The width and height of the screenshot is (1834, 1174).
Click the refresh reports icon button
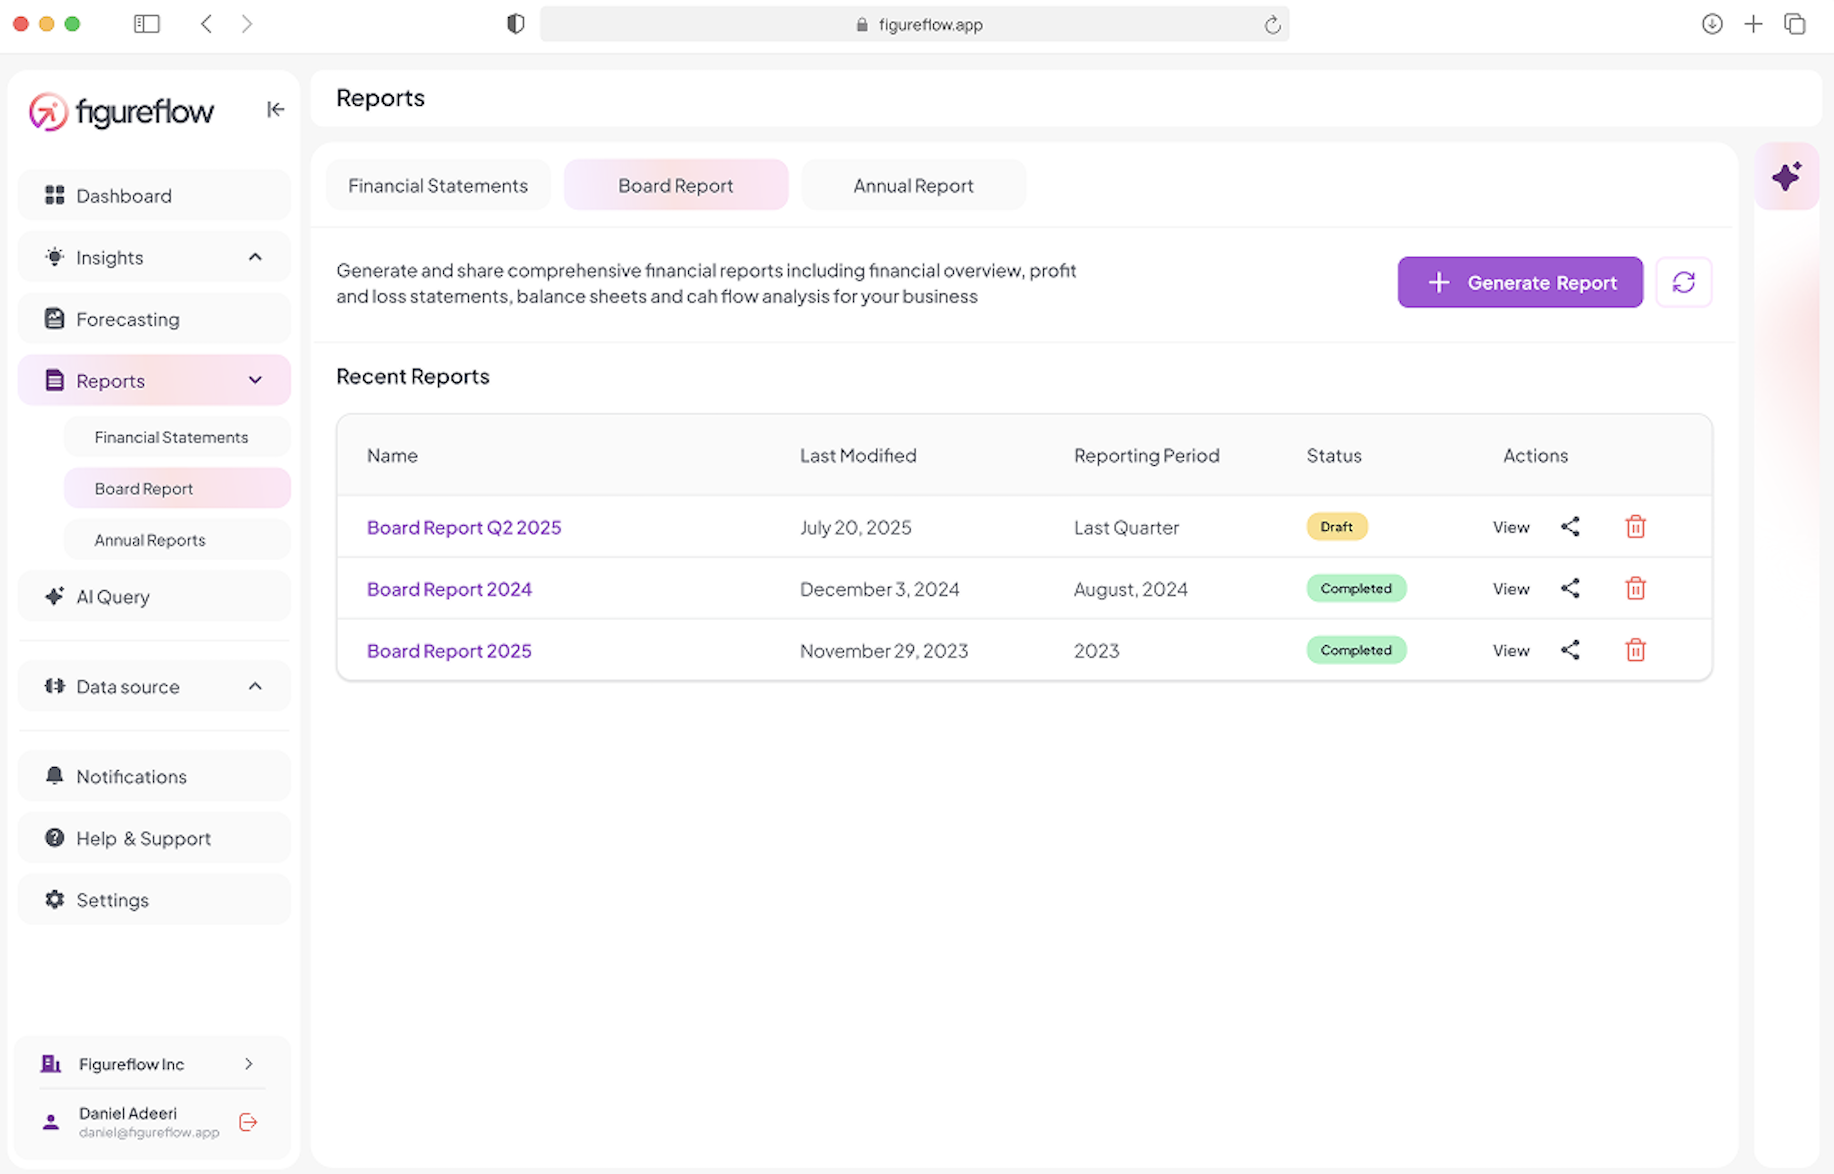1683,283
